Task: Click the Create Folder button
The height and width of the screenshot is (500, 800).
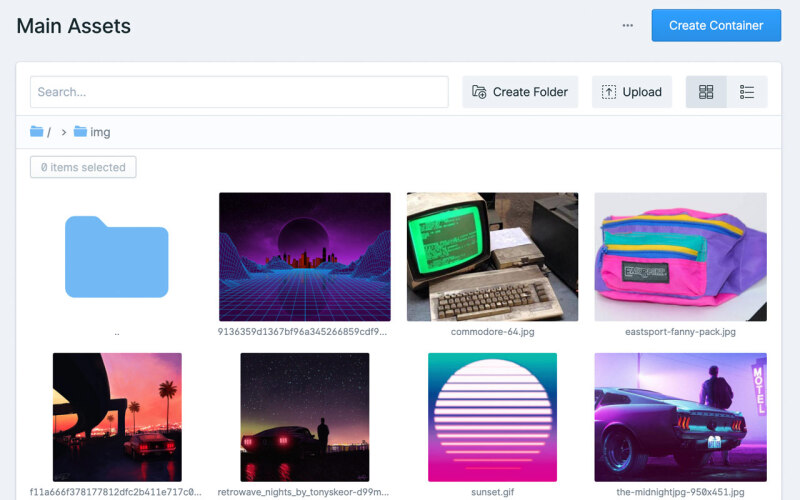Action: [520, 92]
